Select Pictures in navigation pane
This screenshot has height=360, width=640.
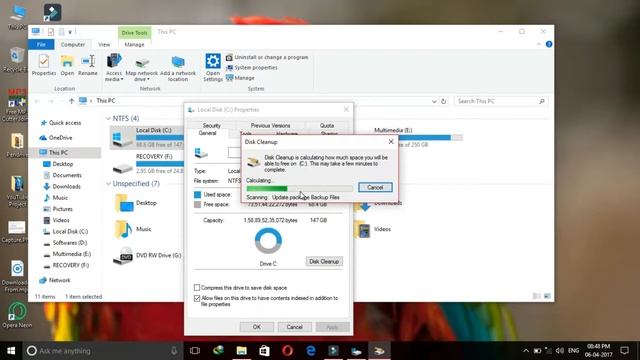[58, 209]
